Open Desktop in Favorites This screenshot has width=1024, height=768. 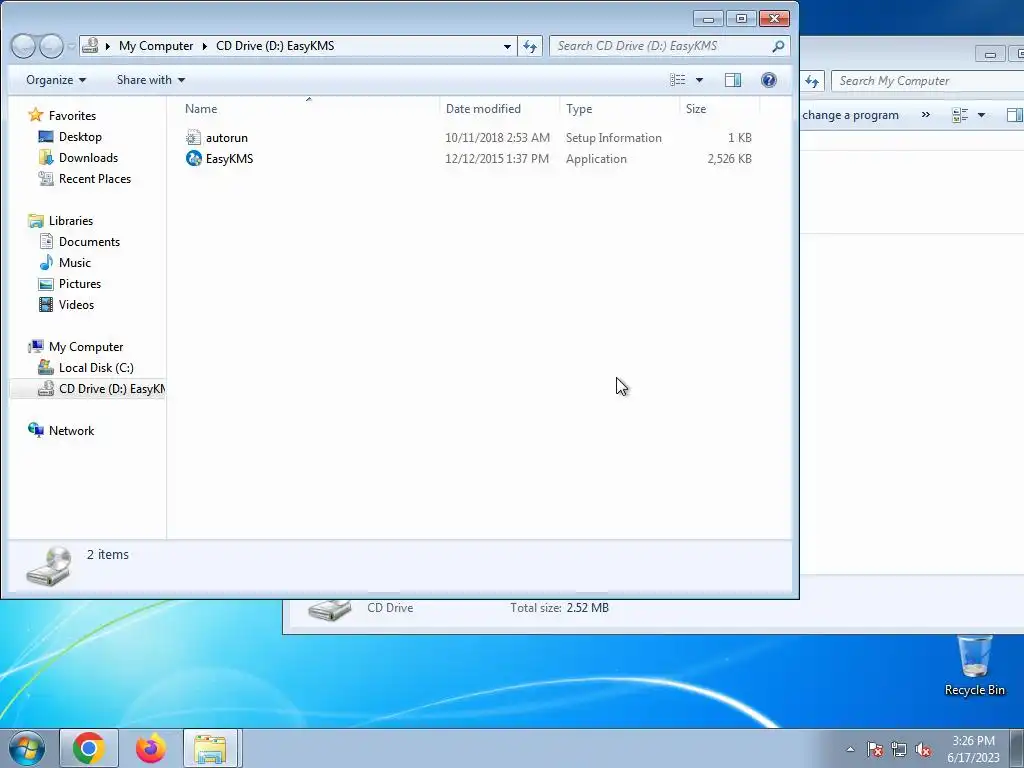(x=80, y=136)
